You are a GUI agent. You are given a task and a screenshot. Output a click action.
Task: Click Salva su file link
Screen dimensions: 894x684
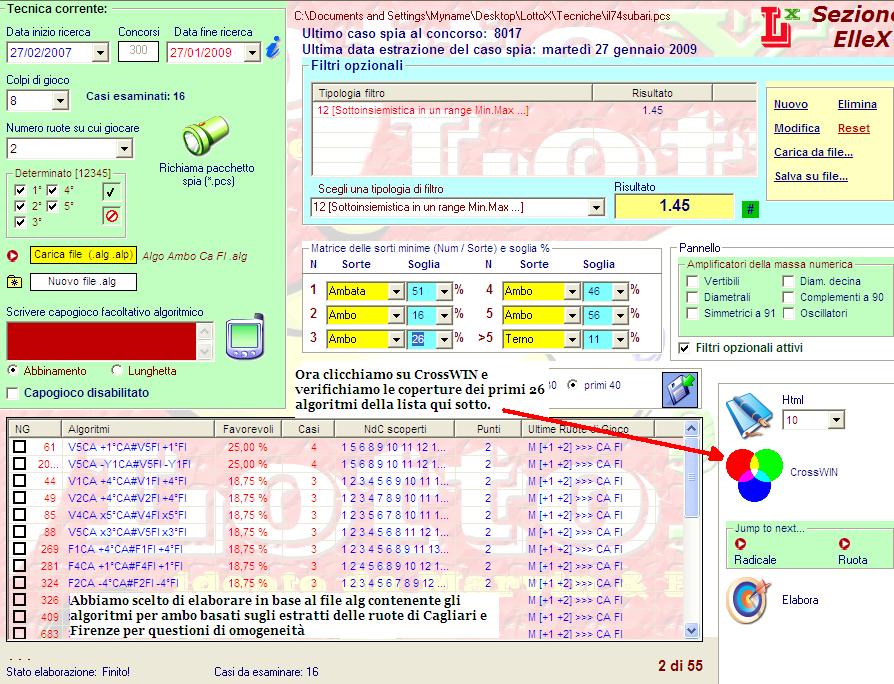pyautogui.click(x=811, y=176)
